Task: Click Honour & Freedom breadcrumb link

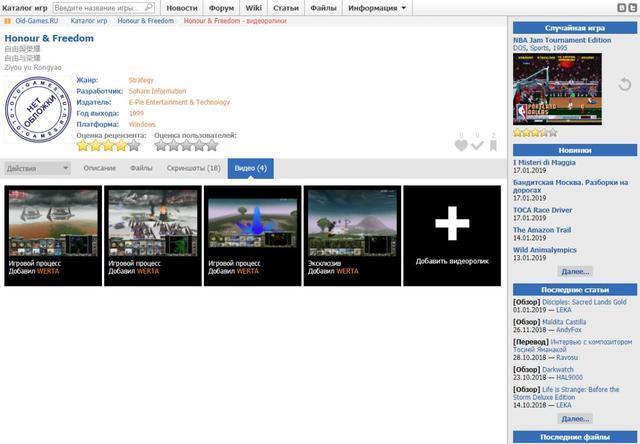Action: tap(145, 21)
